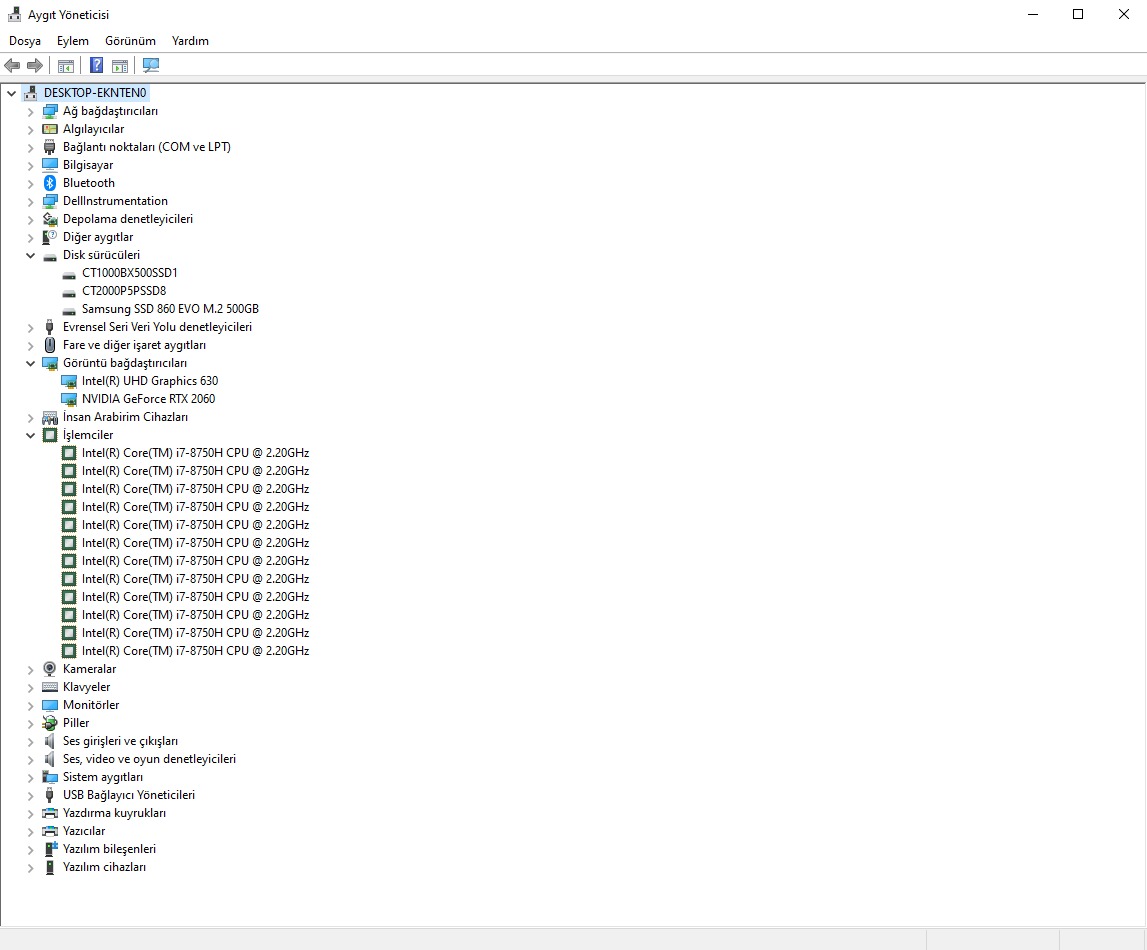Open the Görünüm menu
Viewport: 1147px width, 950px height.
(130, 41)
